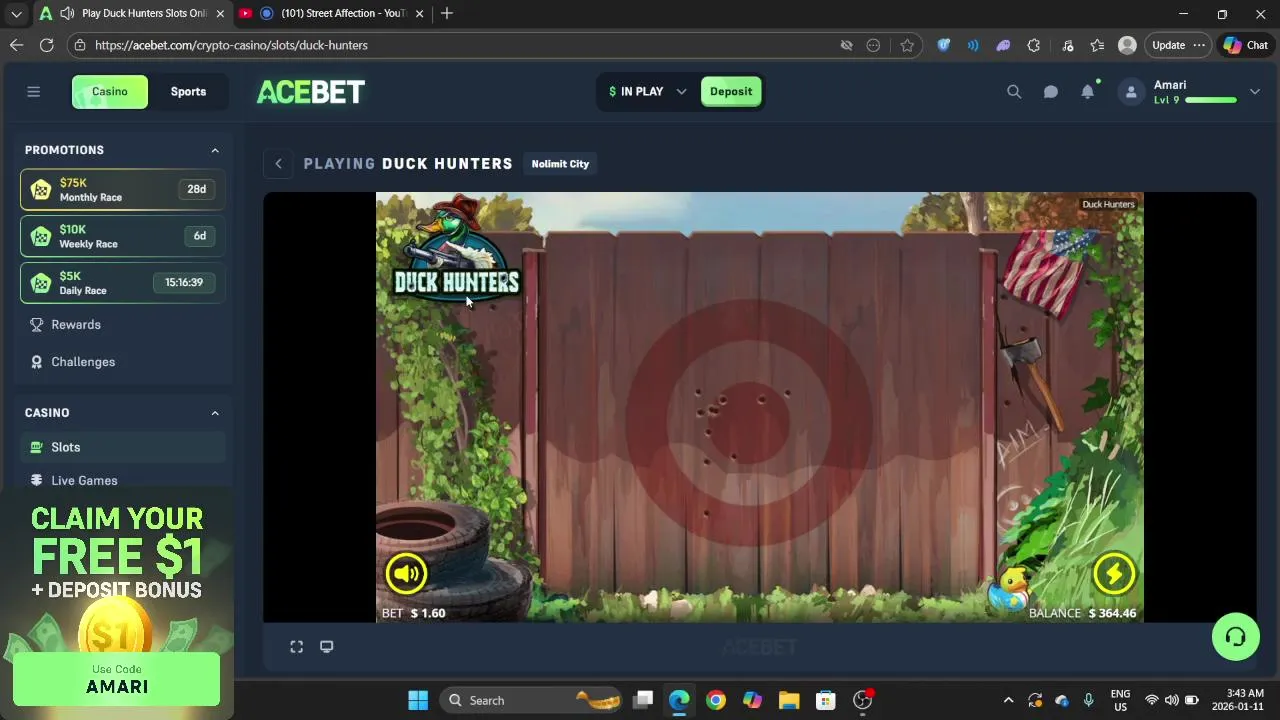Enter fullscreen for the game frame
1280x720 pixels.
(x=297, y=647)
